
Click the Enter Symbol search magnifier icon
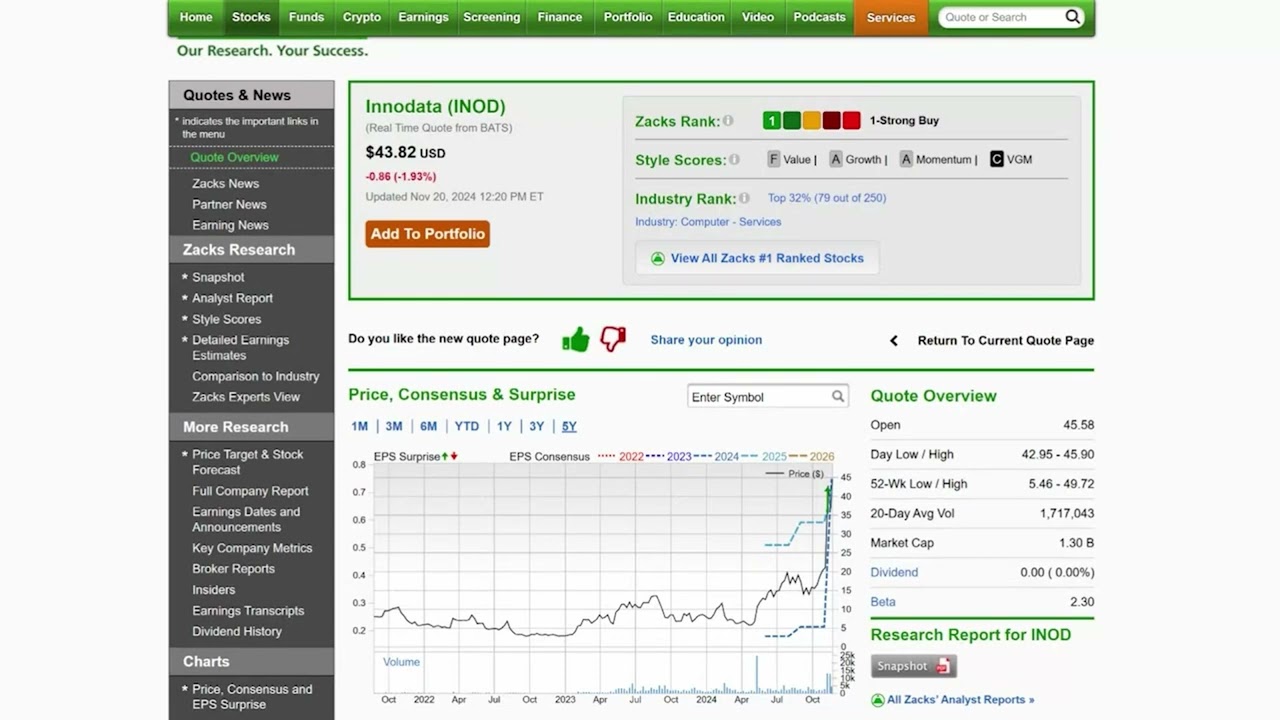click(838, 397)
